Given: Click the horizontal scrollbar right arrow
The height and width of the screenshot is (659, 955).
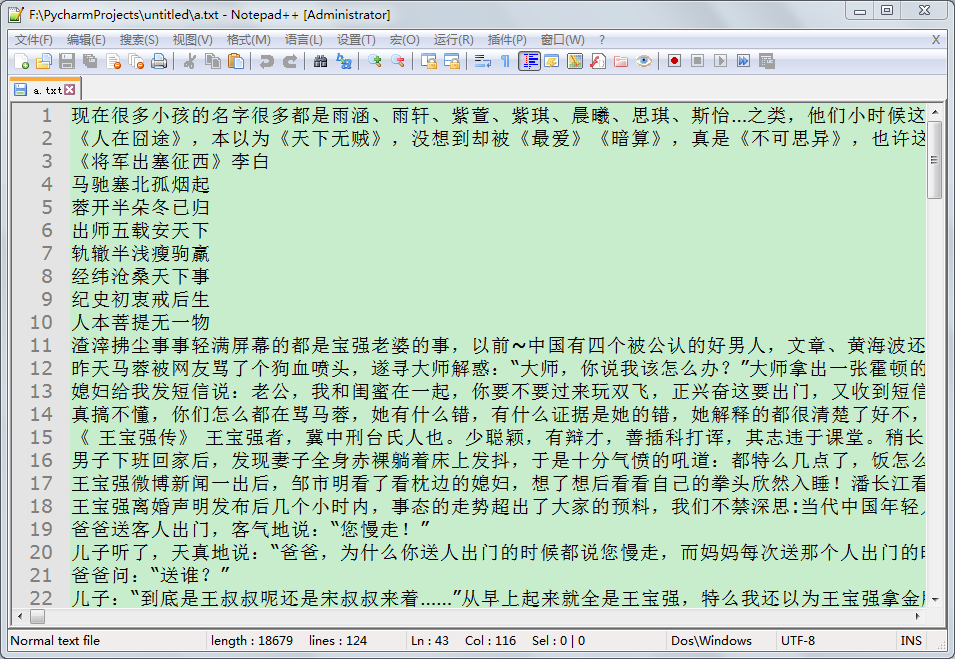Looking at the screenshot, I should click(918, 616).
